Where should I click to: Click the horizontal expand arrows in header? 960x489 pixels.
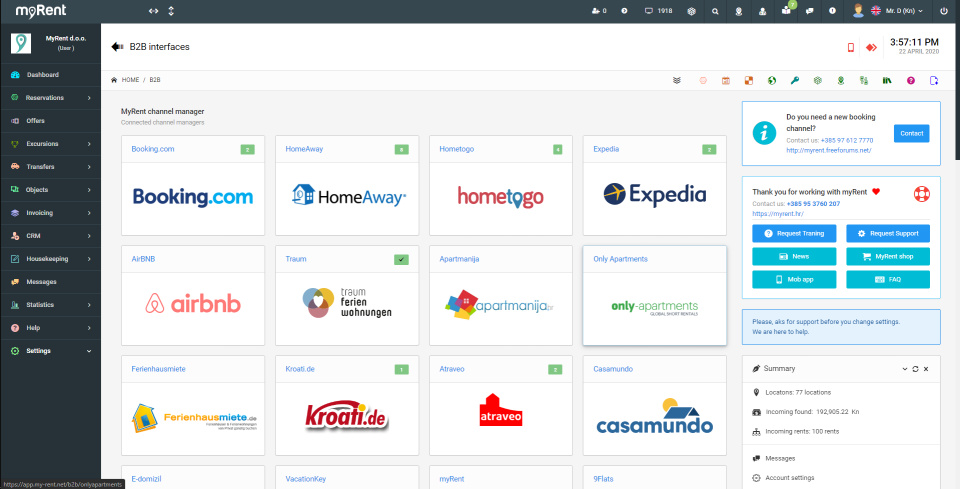tap(154, 11)
